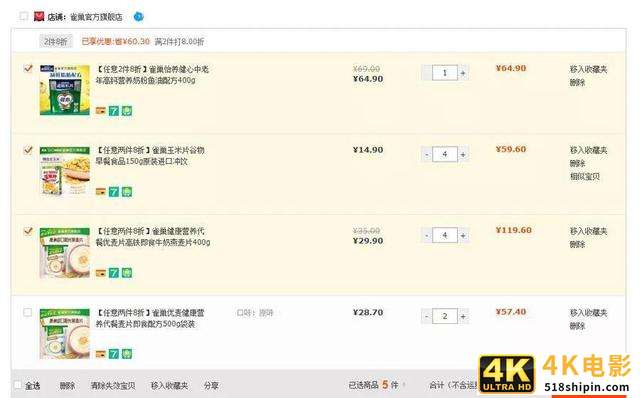Open ¥29.90 oatmeal product thumbnail

(64, 252)
